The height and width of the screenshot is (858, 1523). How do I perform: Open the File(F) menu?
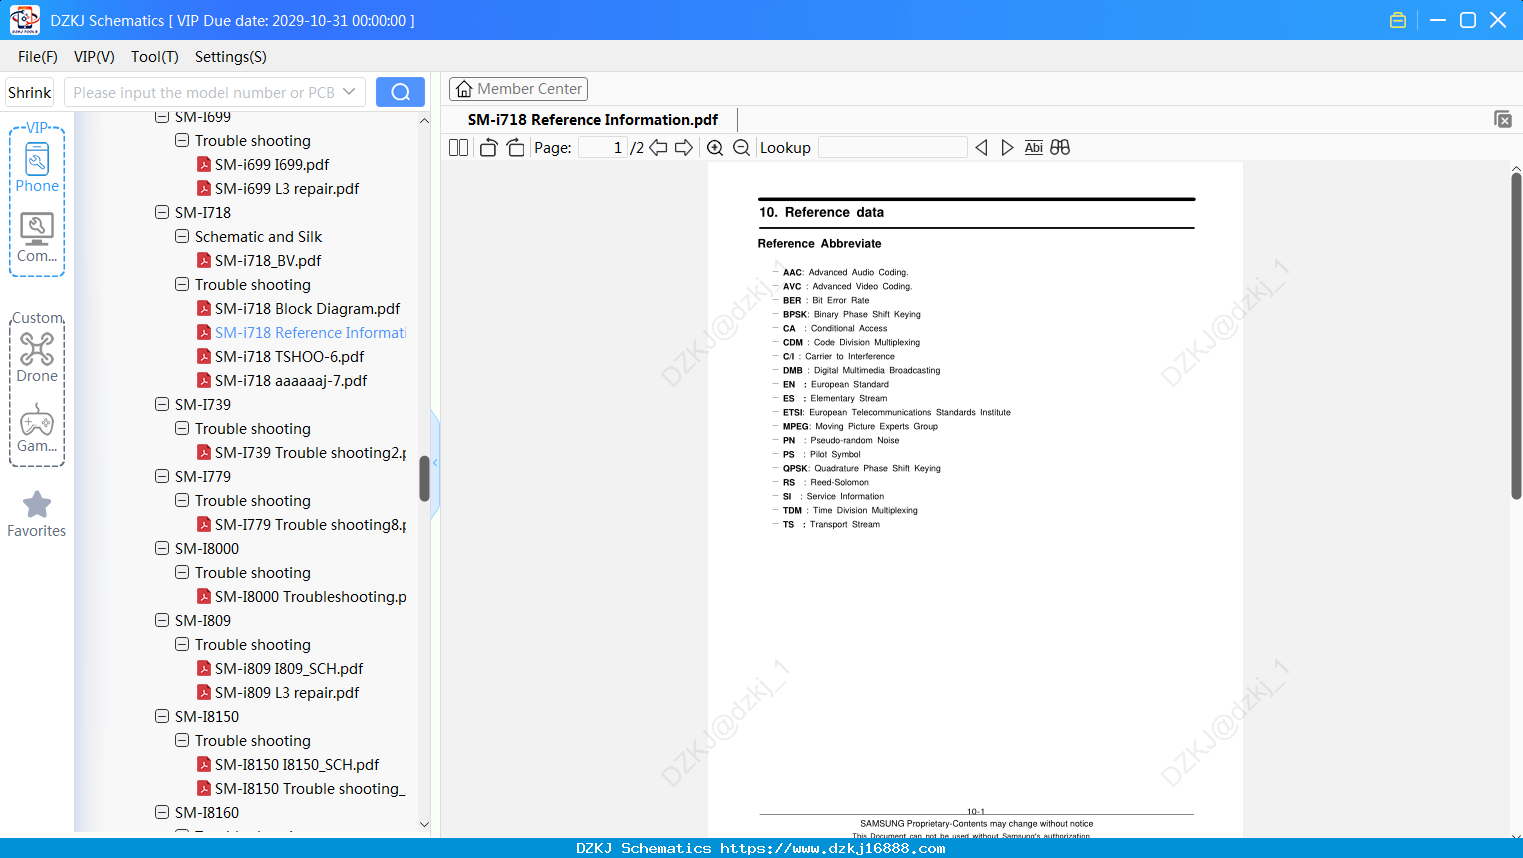[x=38, y=57]
